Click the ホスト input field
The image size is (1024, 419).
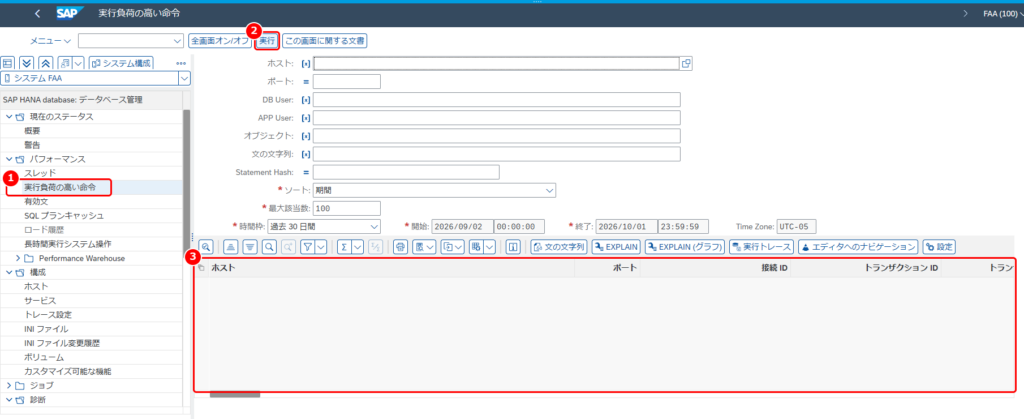pyautogui.click(x=497, y=63)
